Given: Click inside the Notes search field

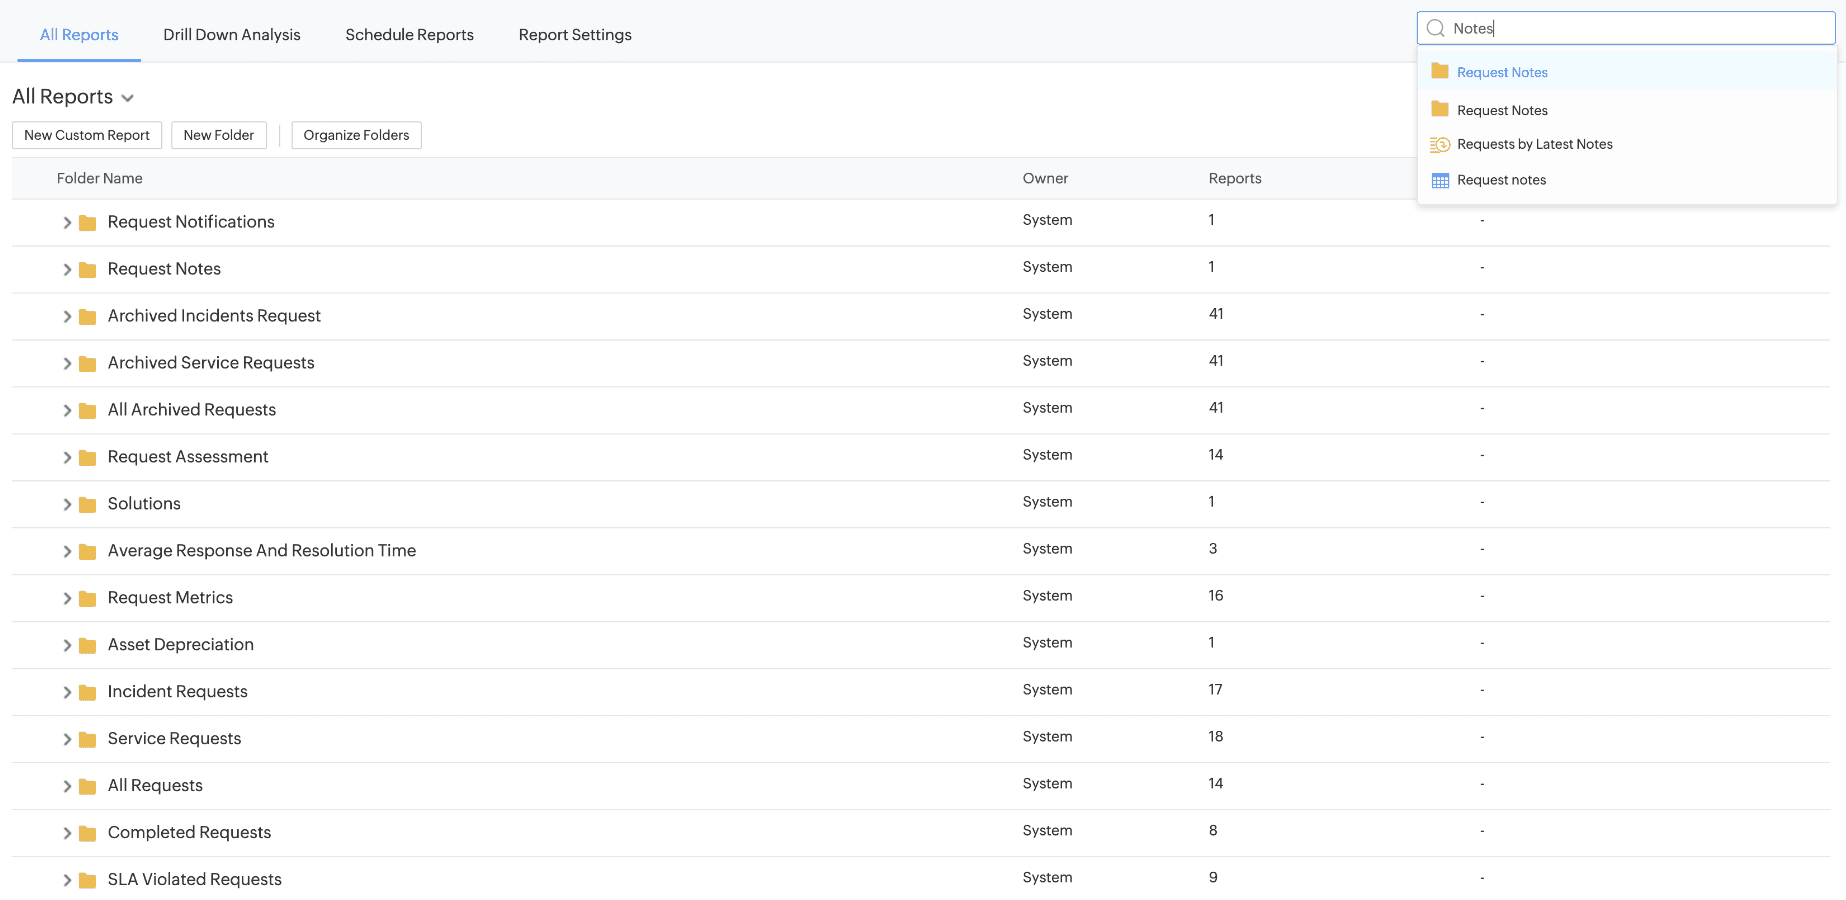Looking at the screenshot, I should click(x=1640, y=29).
